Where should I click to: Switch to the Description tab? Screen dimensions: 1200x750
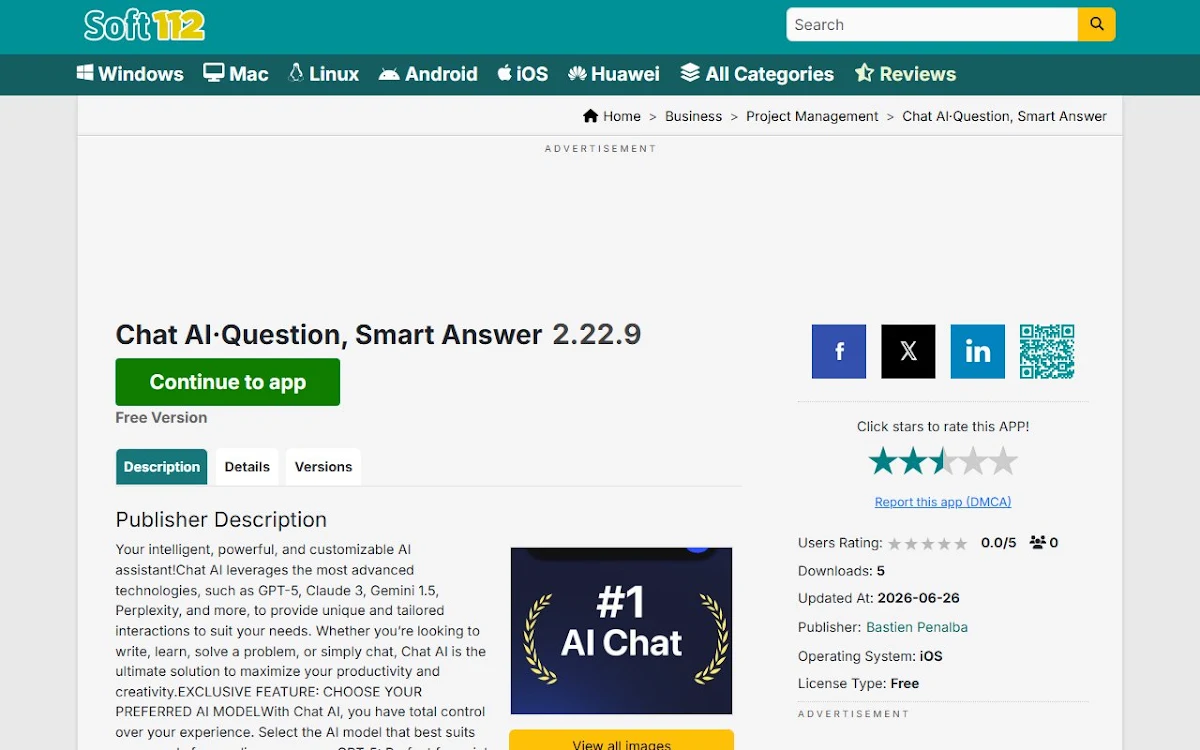(162, 467)
